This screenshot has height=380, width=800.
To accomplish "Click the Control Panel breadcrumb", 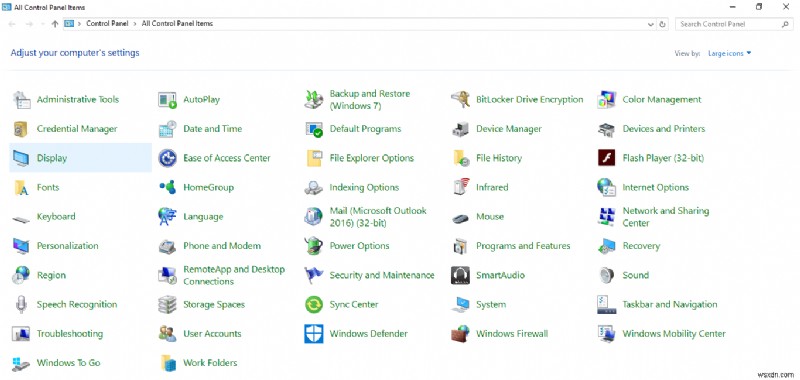I will click(x=107, y=23).
